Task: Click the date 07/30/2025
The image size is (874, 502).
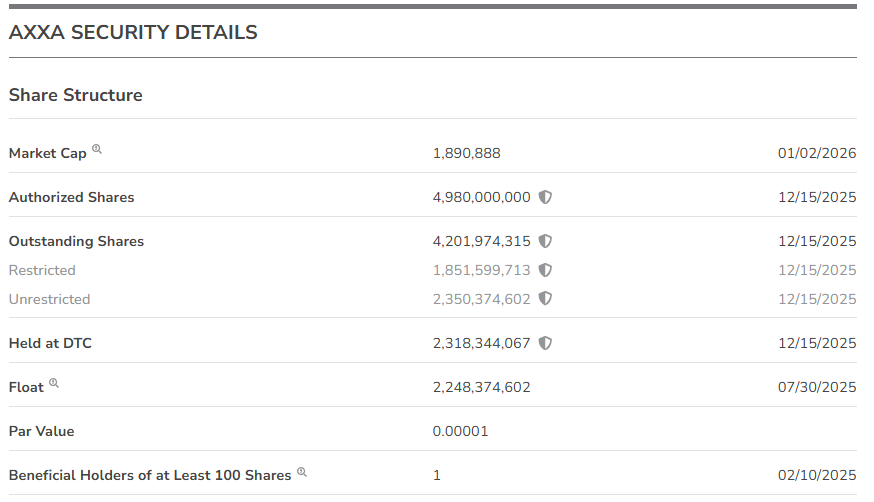Action: coord(817,387)
